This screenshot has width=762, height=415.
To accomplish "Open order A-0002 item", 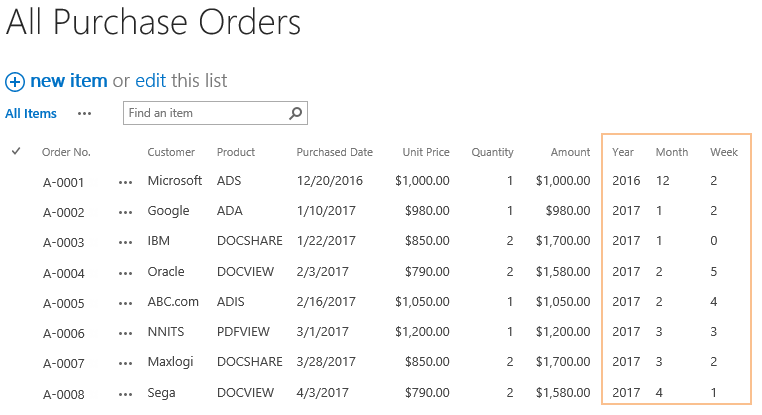I will (64, 212).
